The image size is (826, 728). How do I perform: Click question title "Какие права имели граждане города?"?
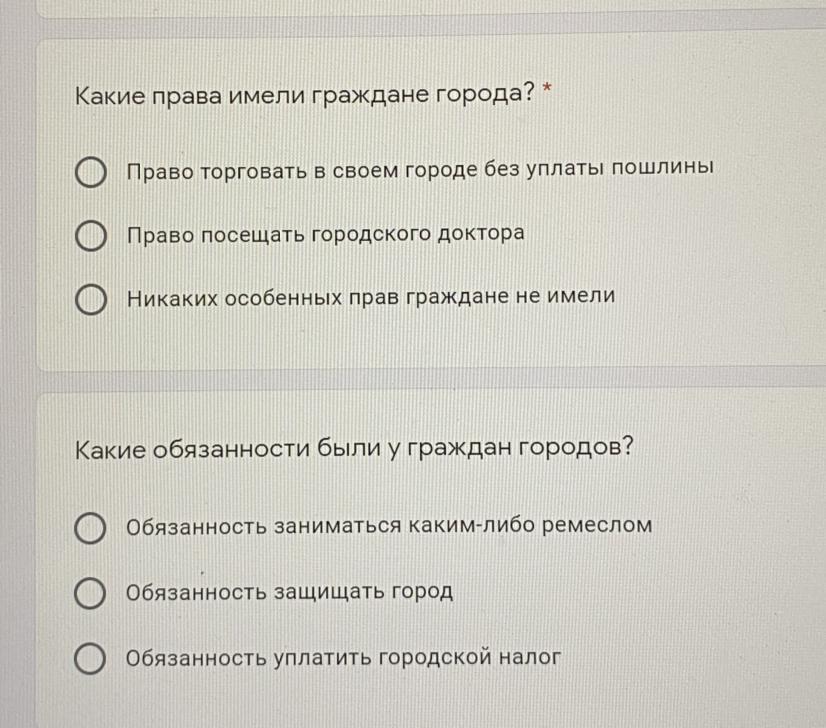(305, 95)
